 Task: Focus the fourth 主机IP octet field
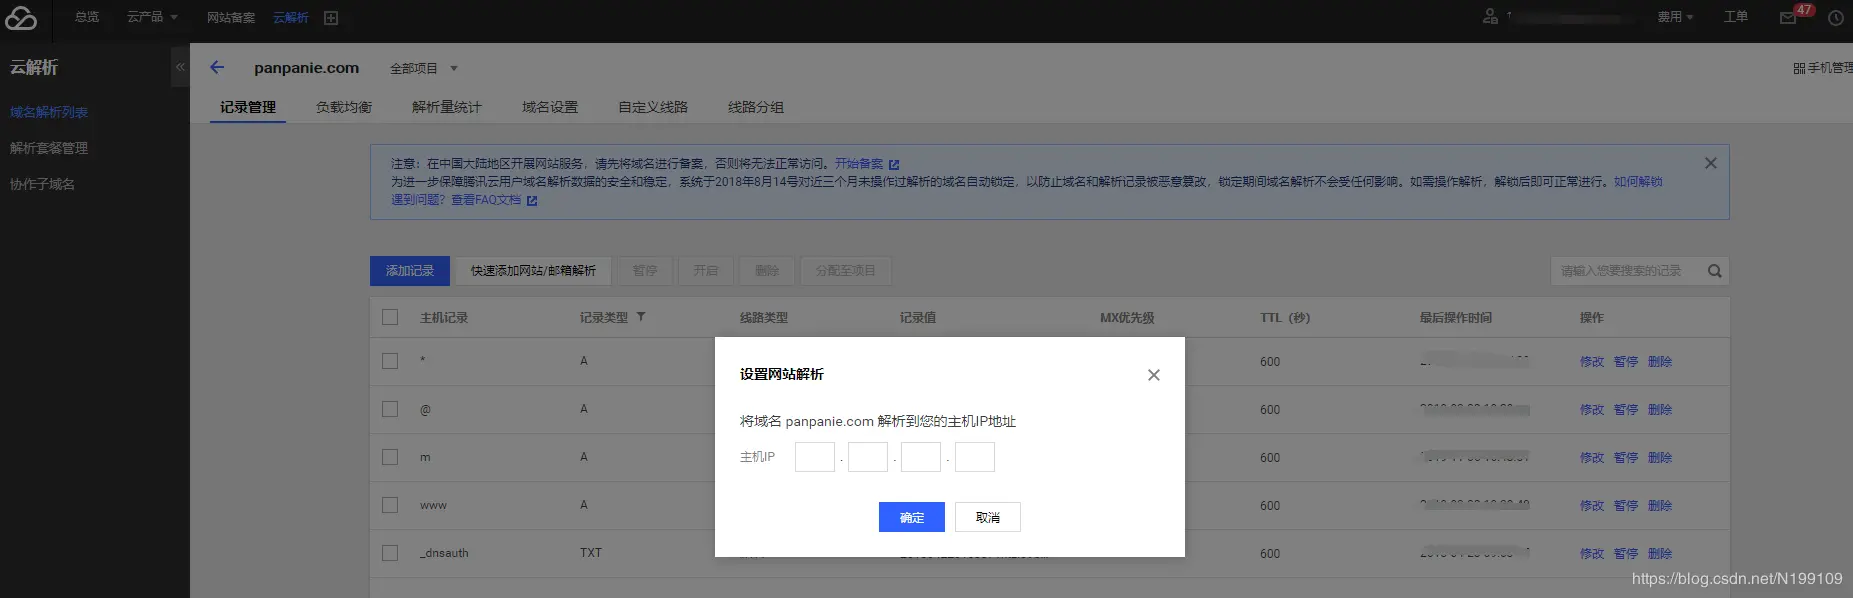(x=975, y=457)
